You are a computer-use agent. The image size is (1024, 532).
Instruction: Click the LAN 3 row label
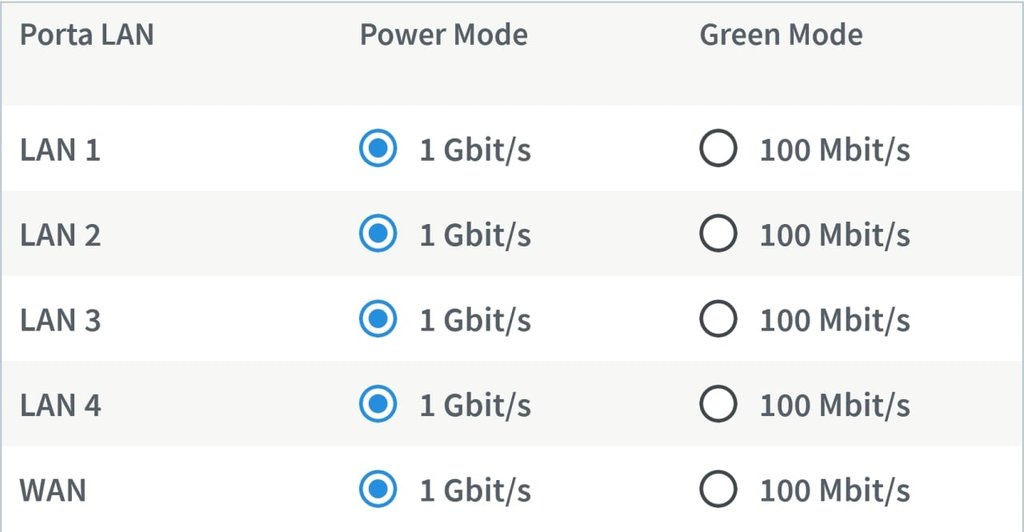click(x=60, y=320)
